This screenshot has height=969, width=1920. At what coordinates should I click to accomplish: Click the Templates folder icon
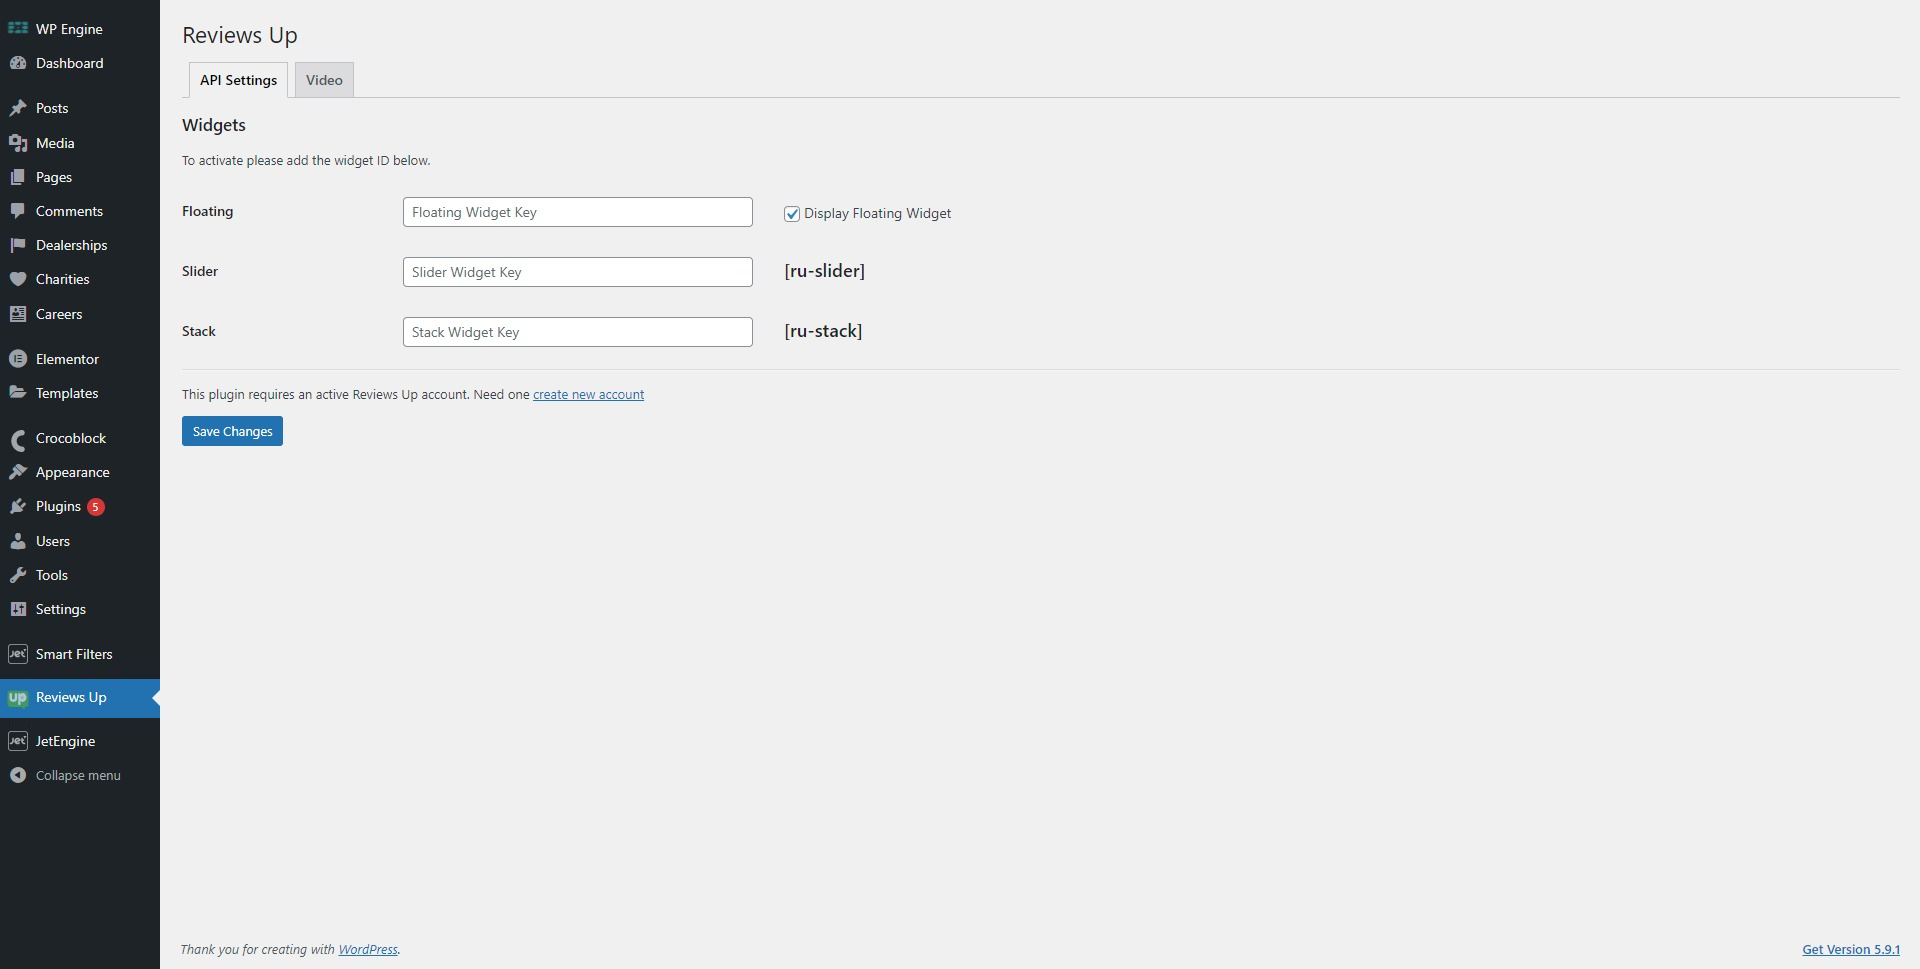coord(18,393)
